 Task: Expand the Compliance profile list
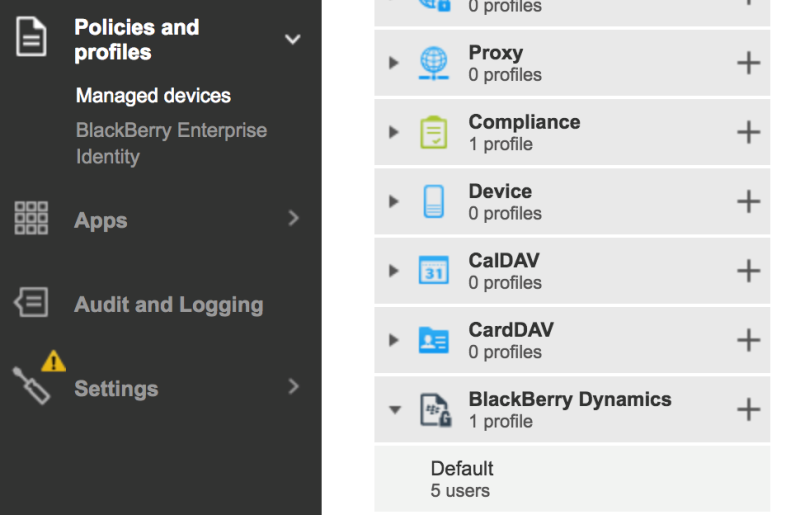point(393,132)
